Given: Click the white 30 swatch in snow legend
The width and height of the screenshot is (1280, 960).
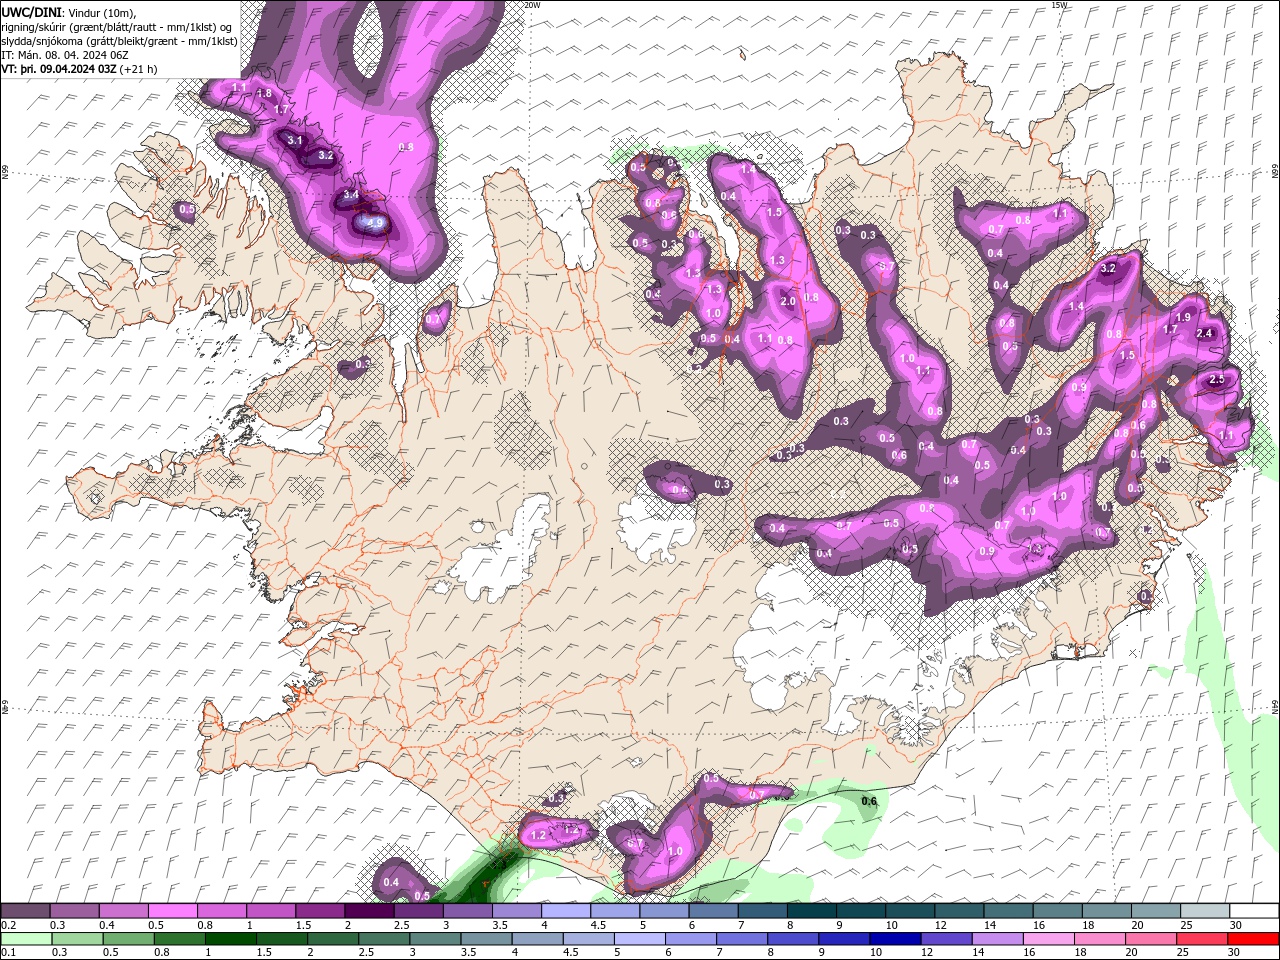Looking at the screenshot, I should pyautogui.click(x=1254, y=911).
